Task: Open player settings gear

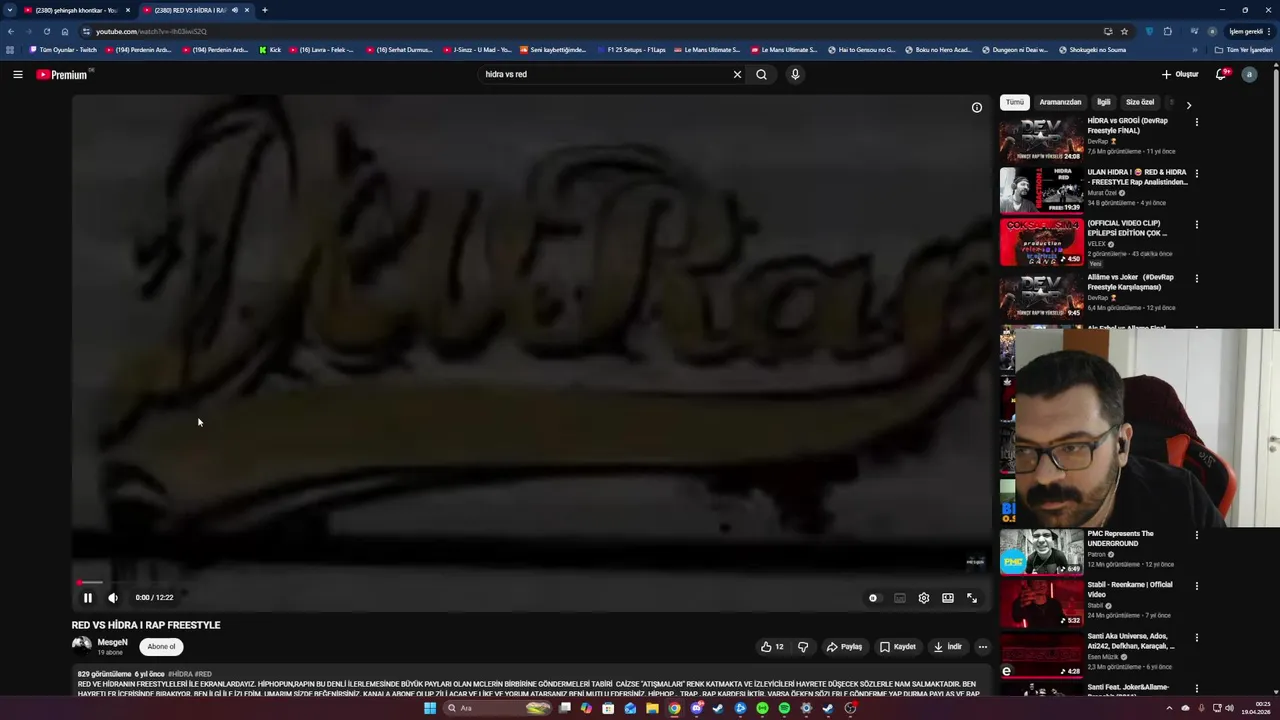Action: pyautogui.click(x=924, y=598)
